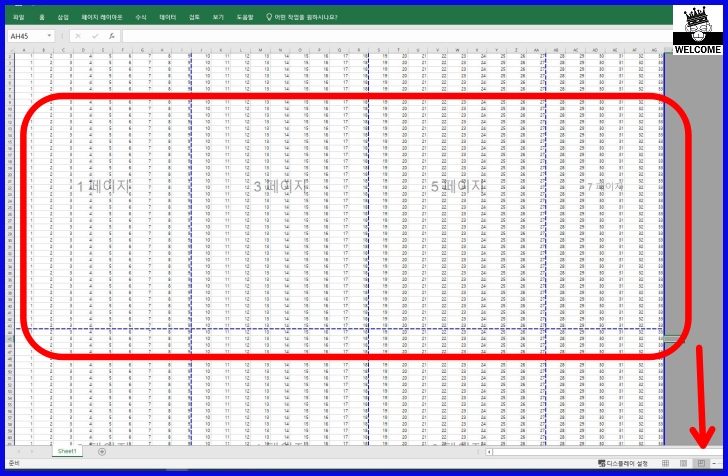728x476 pixels.
Task: Select the Sheet1 worksheet tab
Action: click(x=67, y=451)
